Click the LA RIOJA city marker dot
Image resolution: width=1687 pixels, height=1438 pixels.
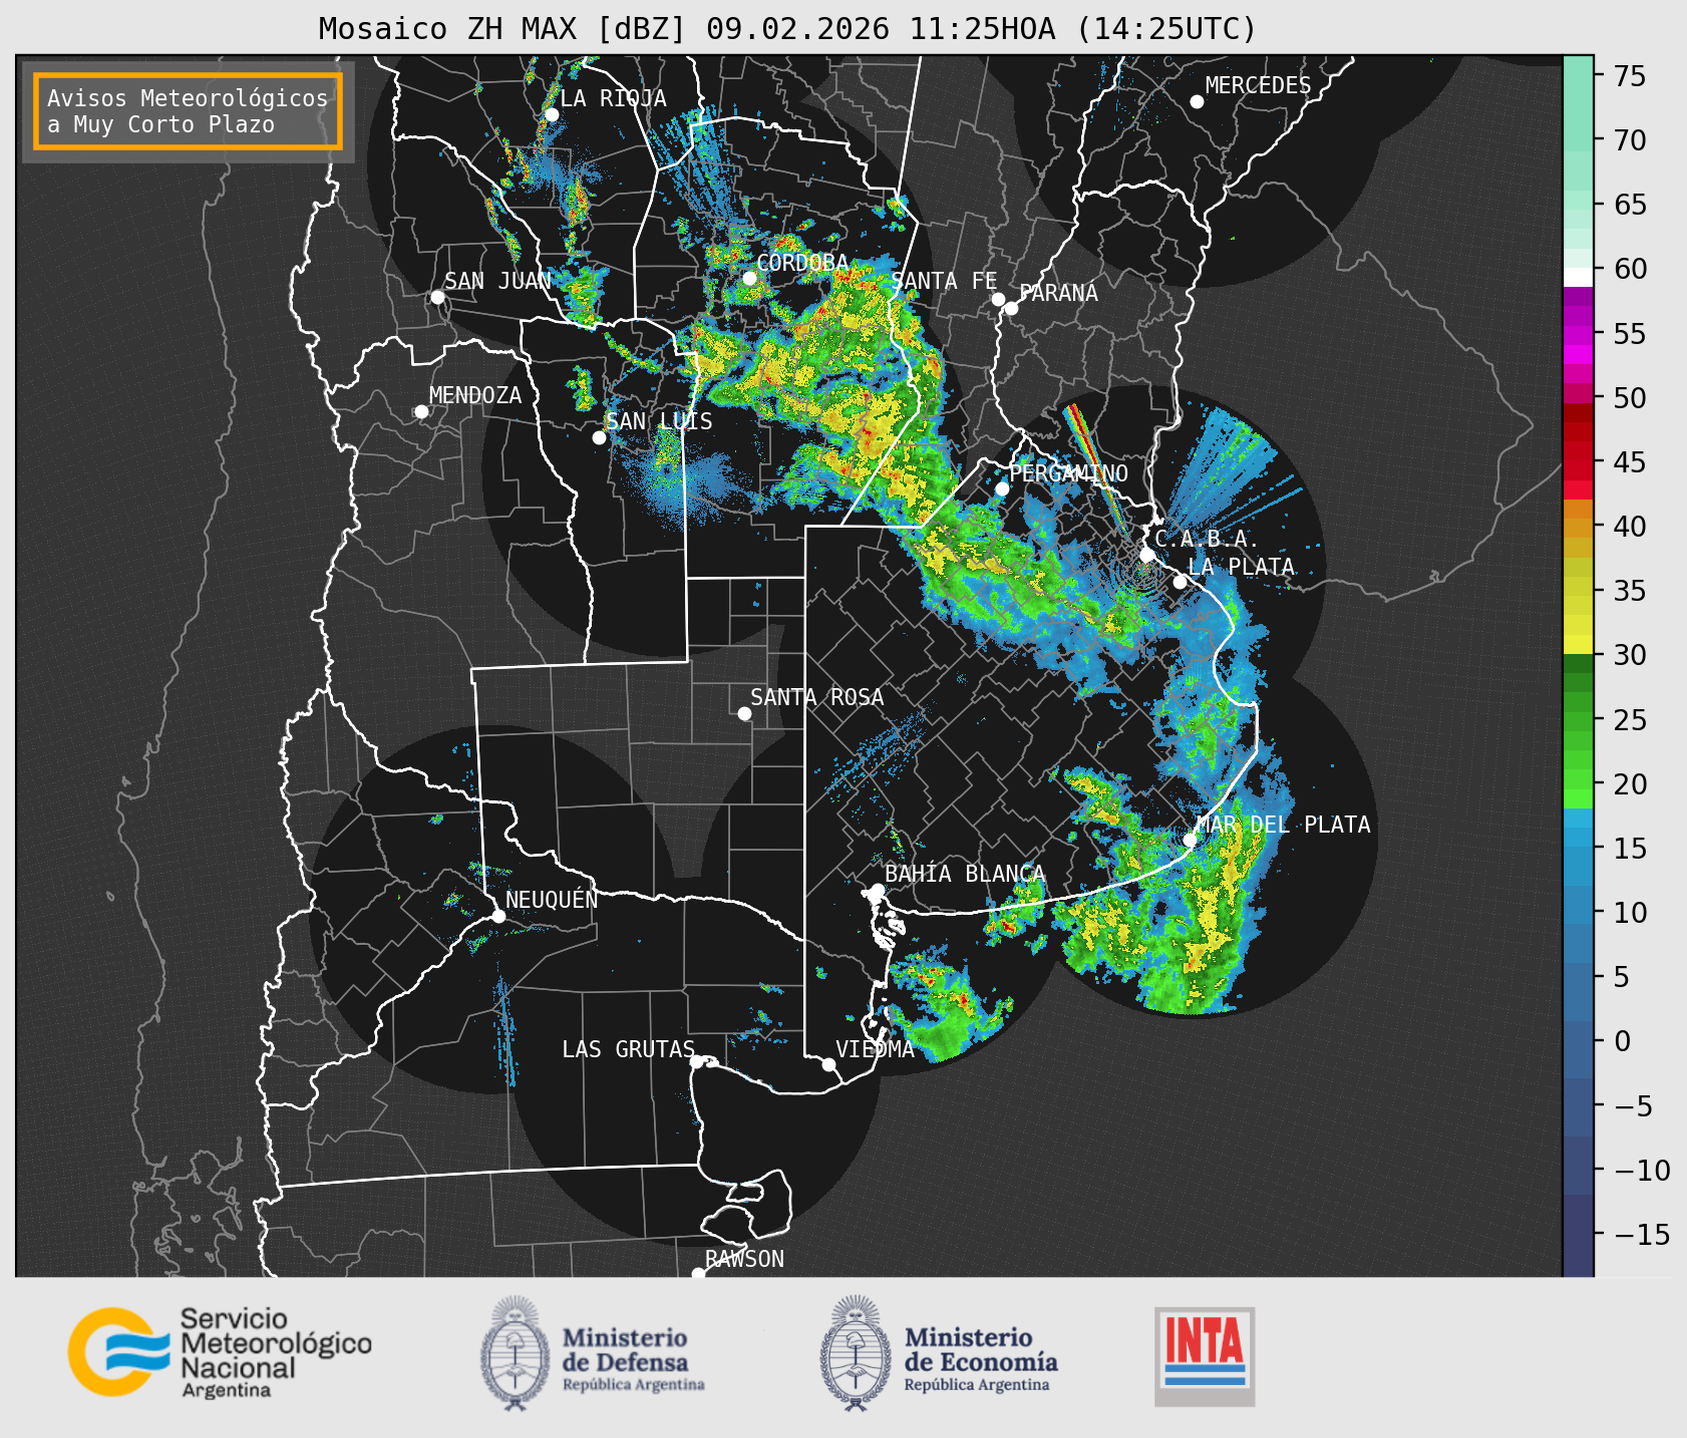(551, 115)
